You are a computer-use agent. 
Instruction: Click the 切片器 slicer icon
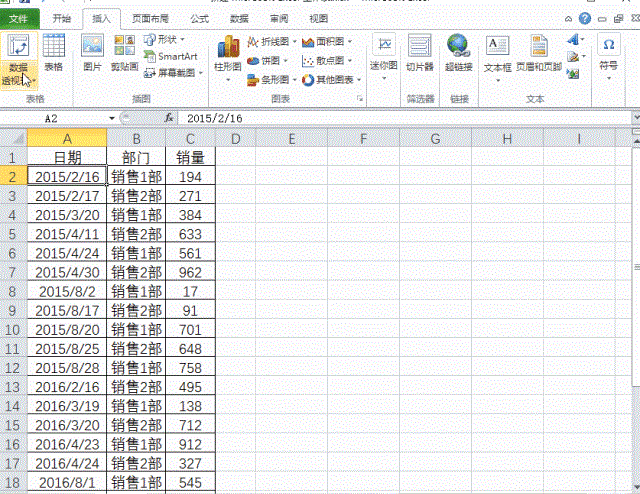click(419, 52)
